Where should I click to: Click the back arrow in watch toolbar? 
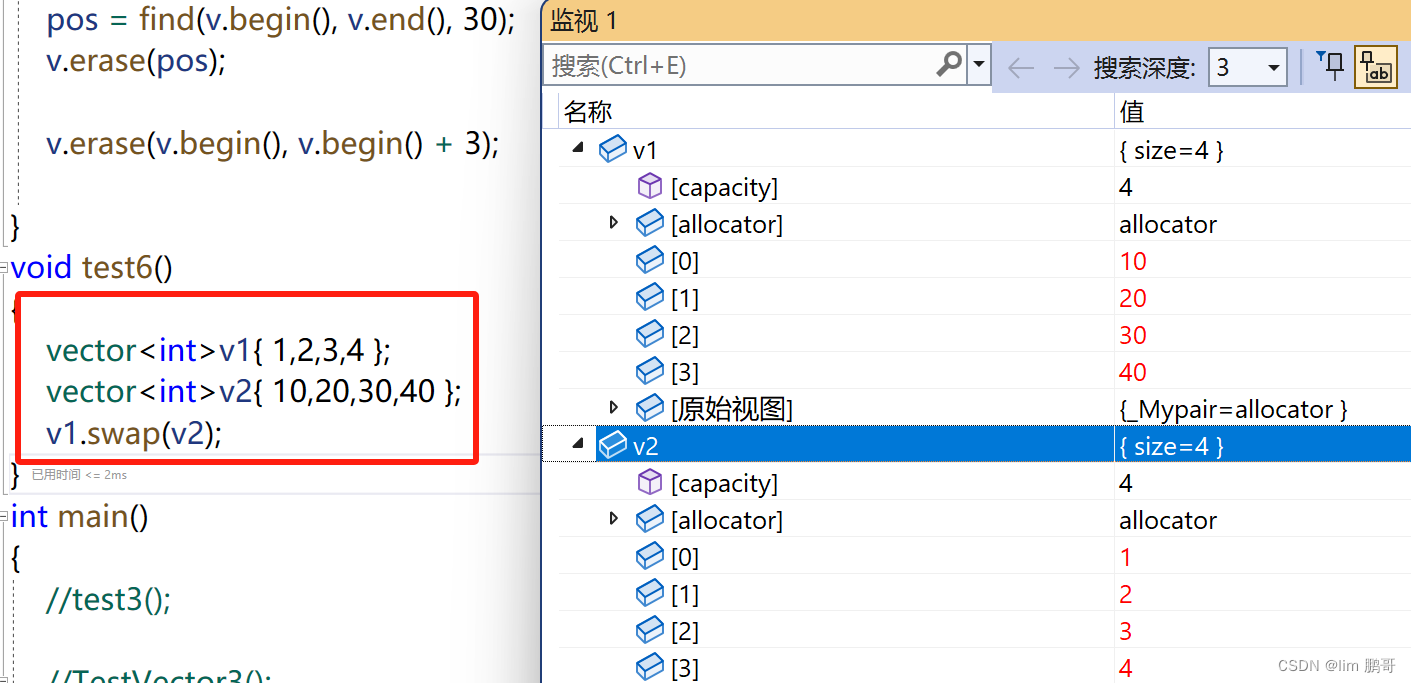click(1020, 68)
